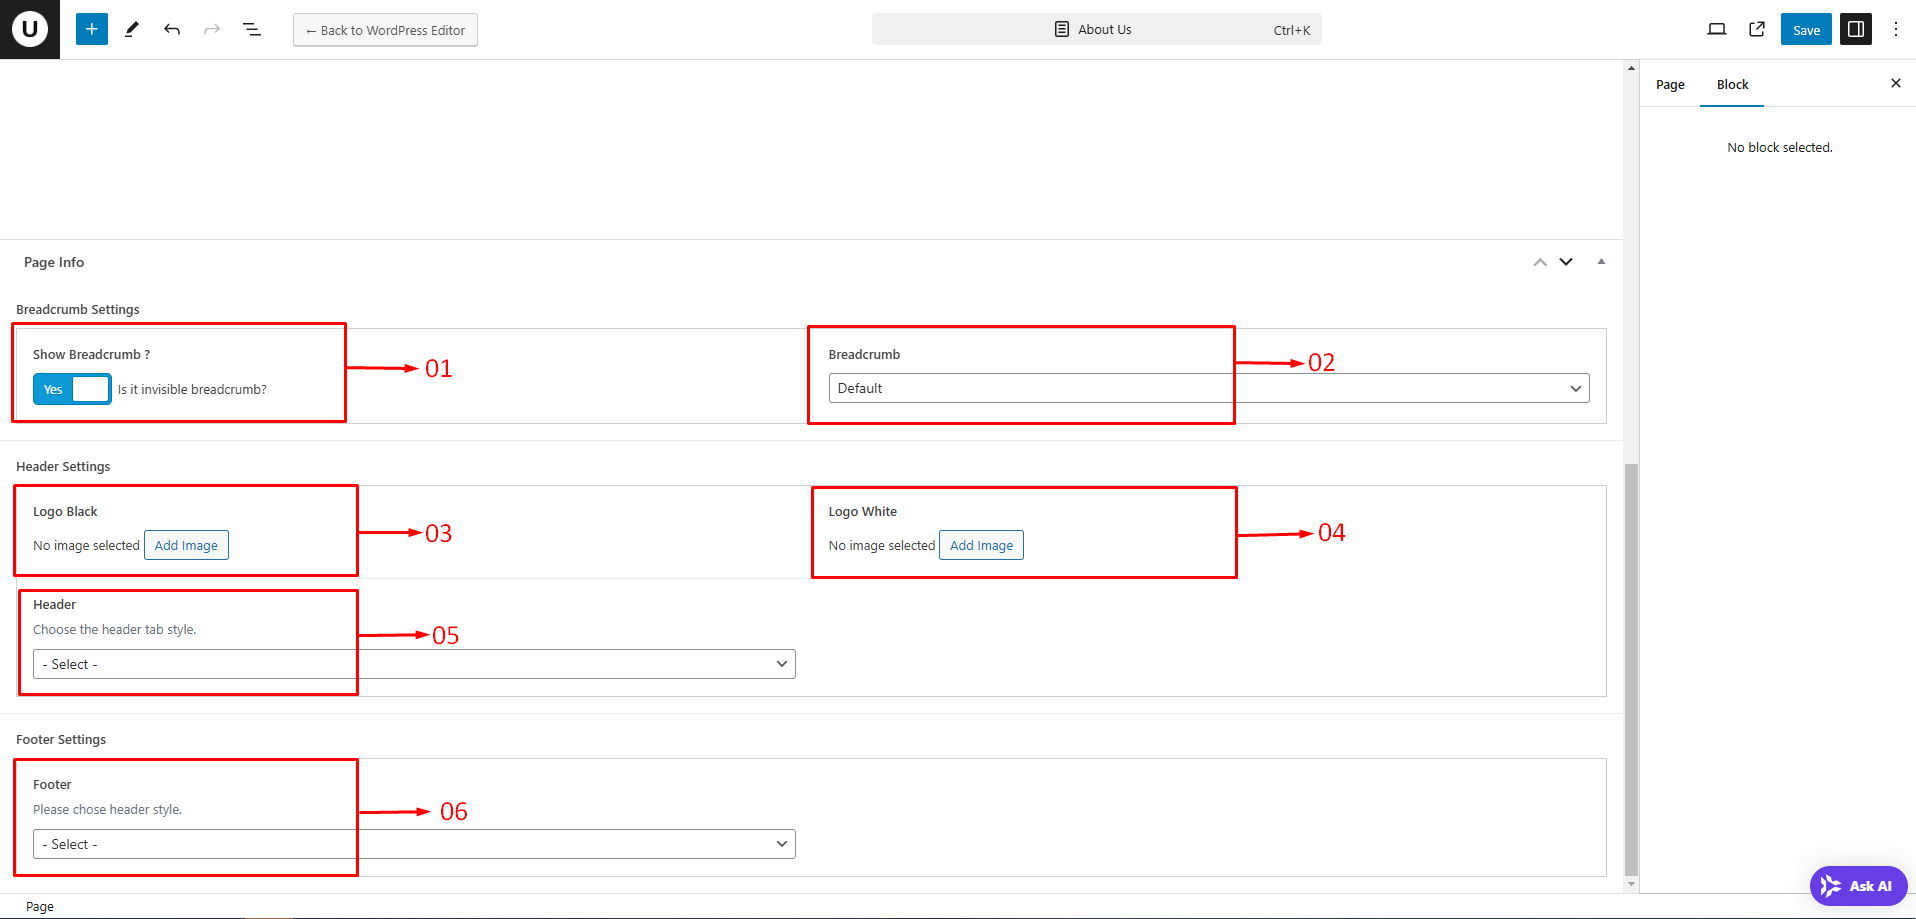Open the Document Overview list icon
This screenshot has width=1916, height=919.
click(252, 30)
